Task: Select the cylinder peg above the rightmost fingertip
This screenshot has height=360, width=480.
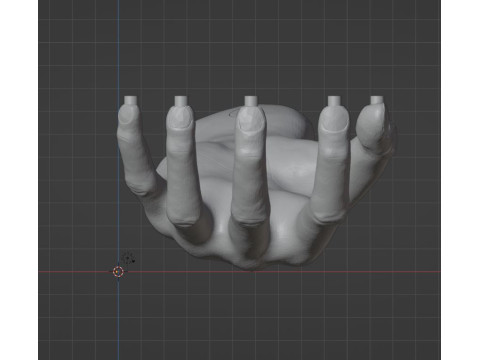Action: pos(377,100)
